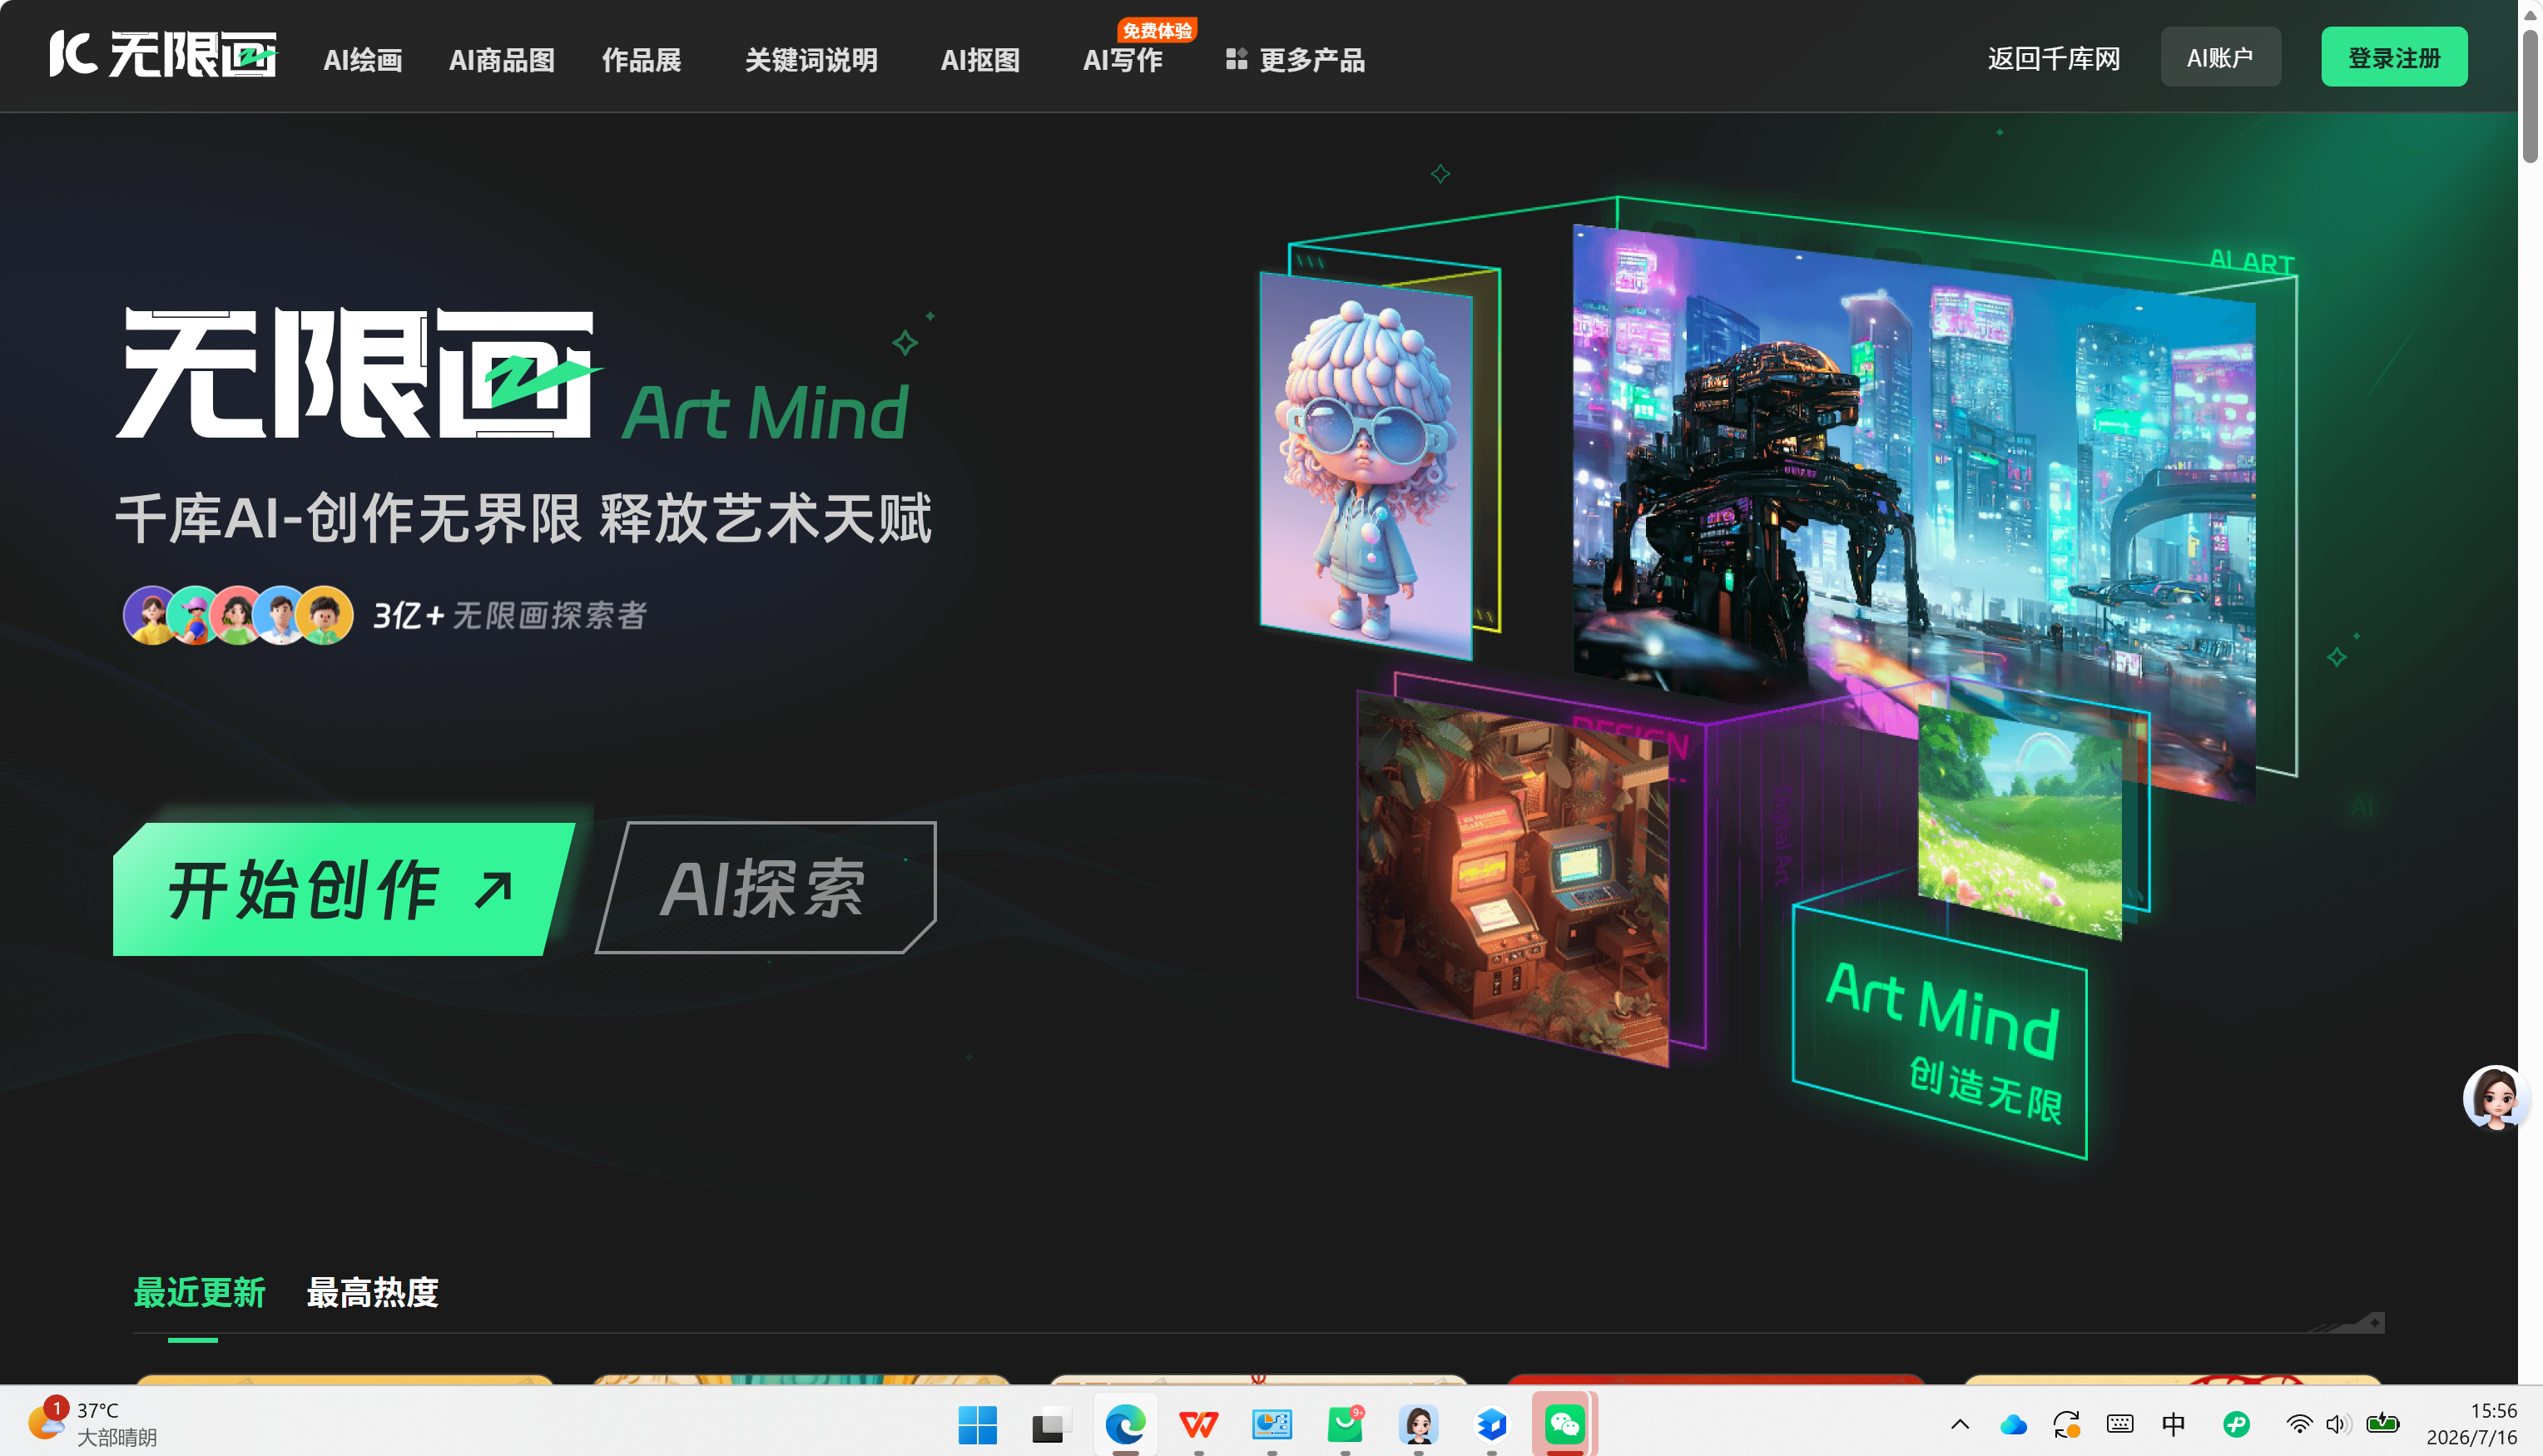
Task: Click the curly-haired doll artwork image
Action: coord(1366,466)
